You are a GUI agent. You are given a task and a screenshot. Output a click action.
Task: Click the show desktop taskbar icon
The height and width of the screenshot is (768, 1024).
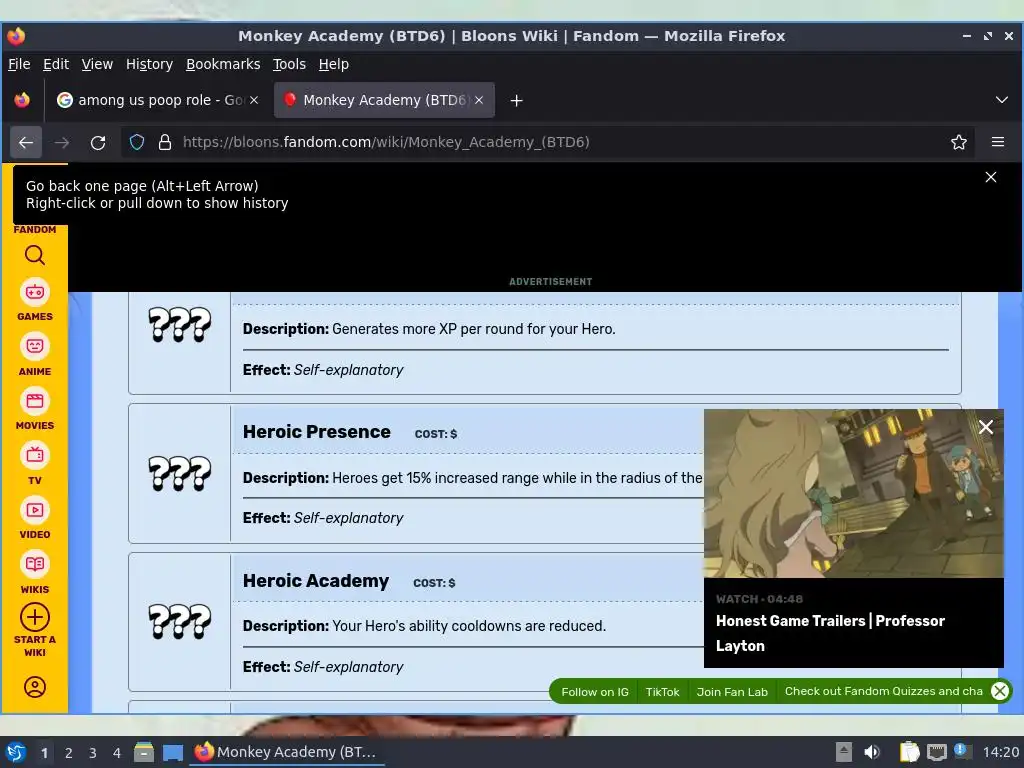click(x=173, y=752)
